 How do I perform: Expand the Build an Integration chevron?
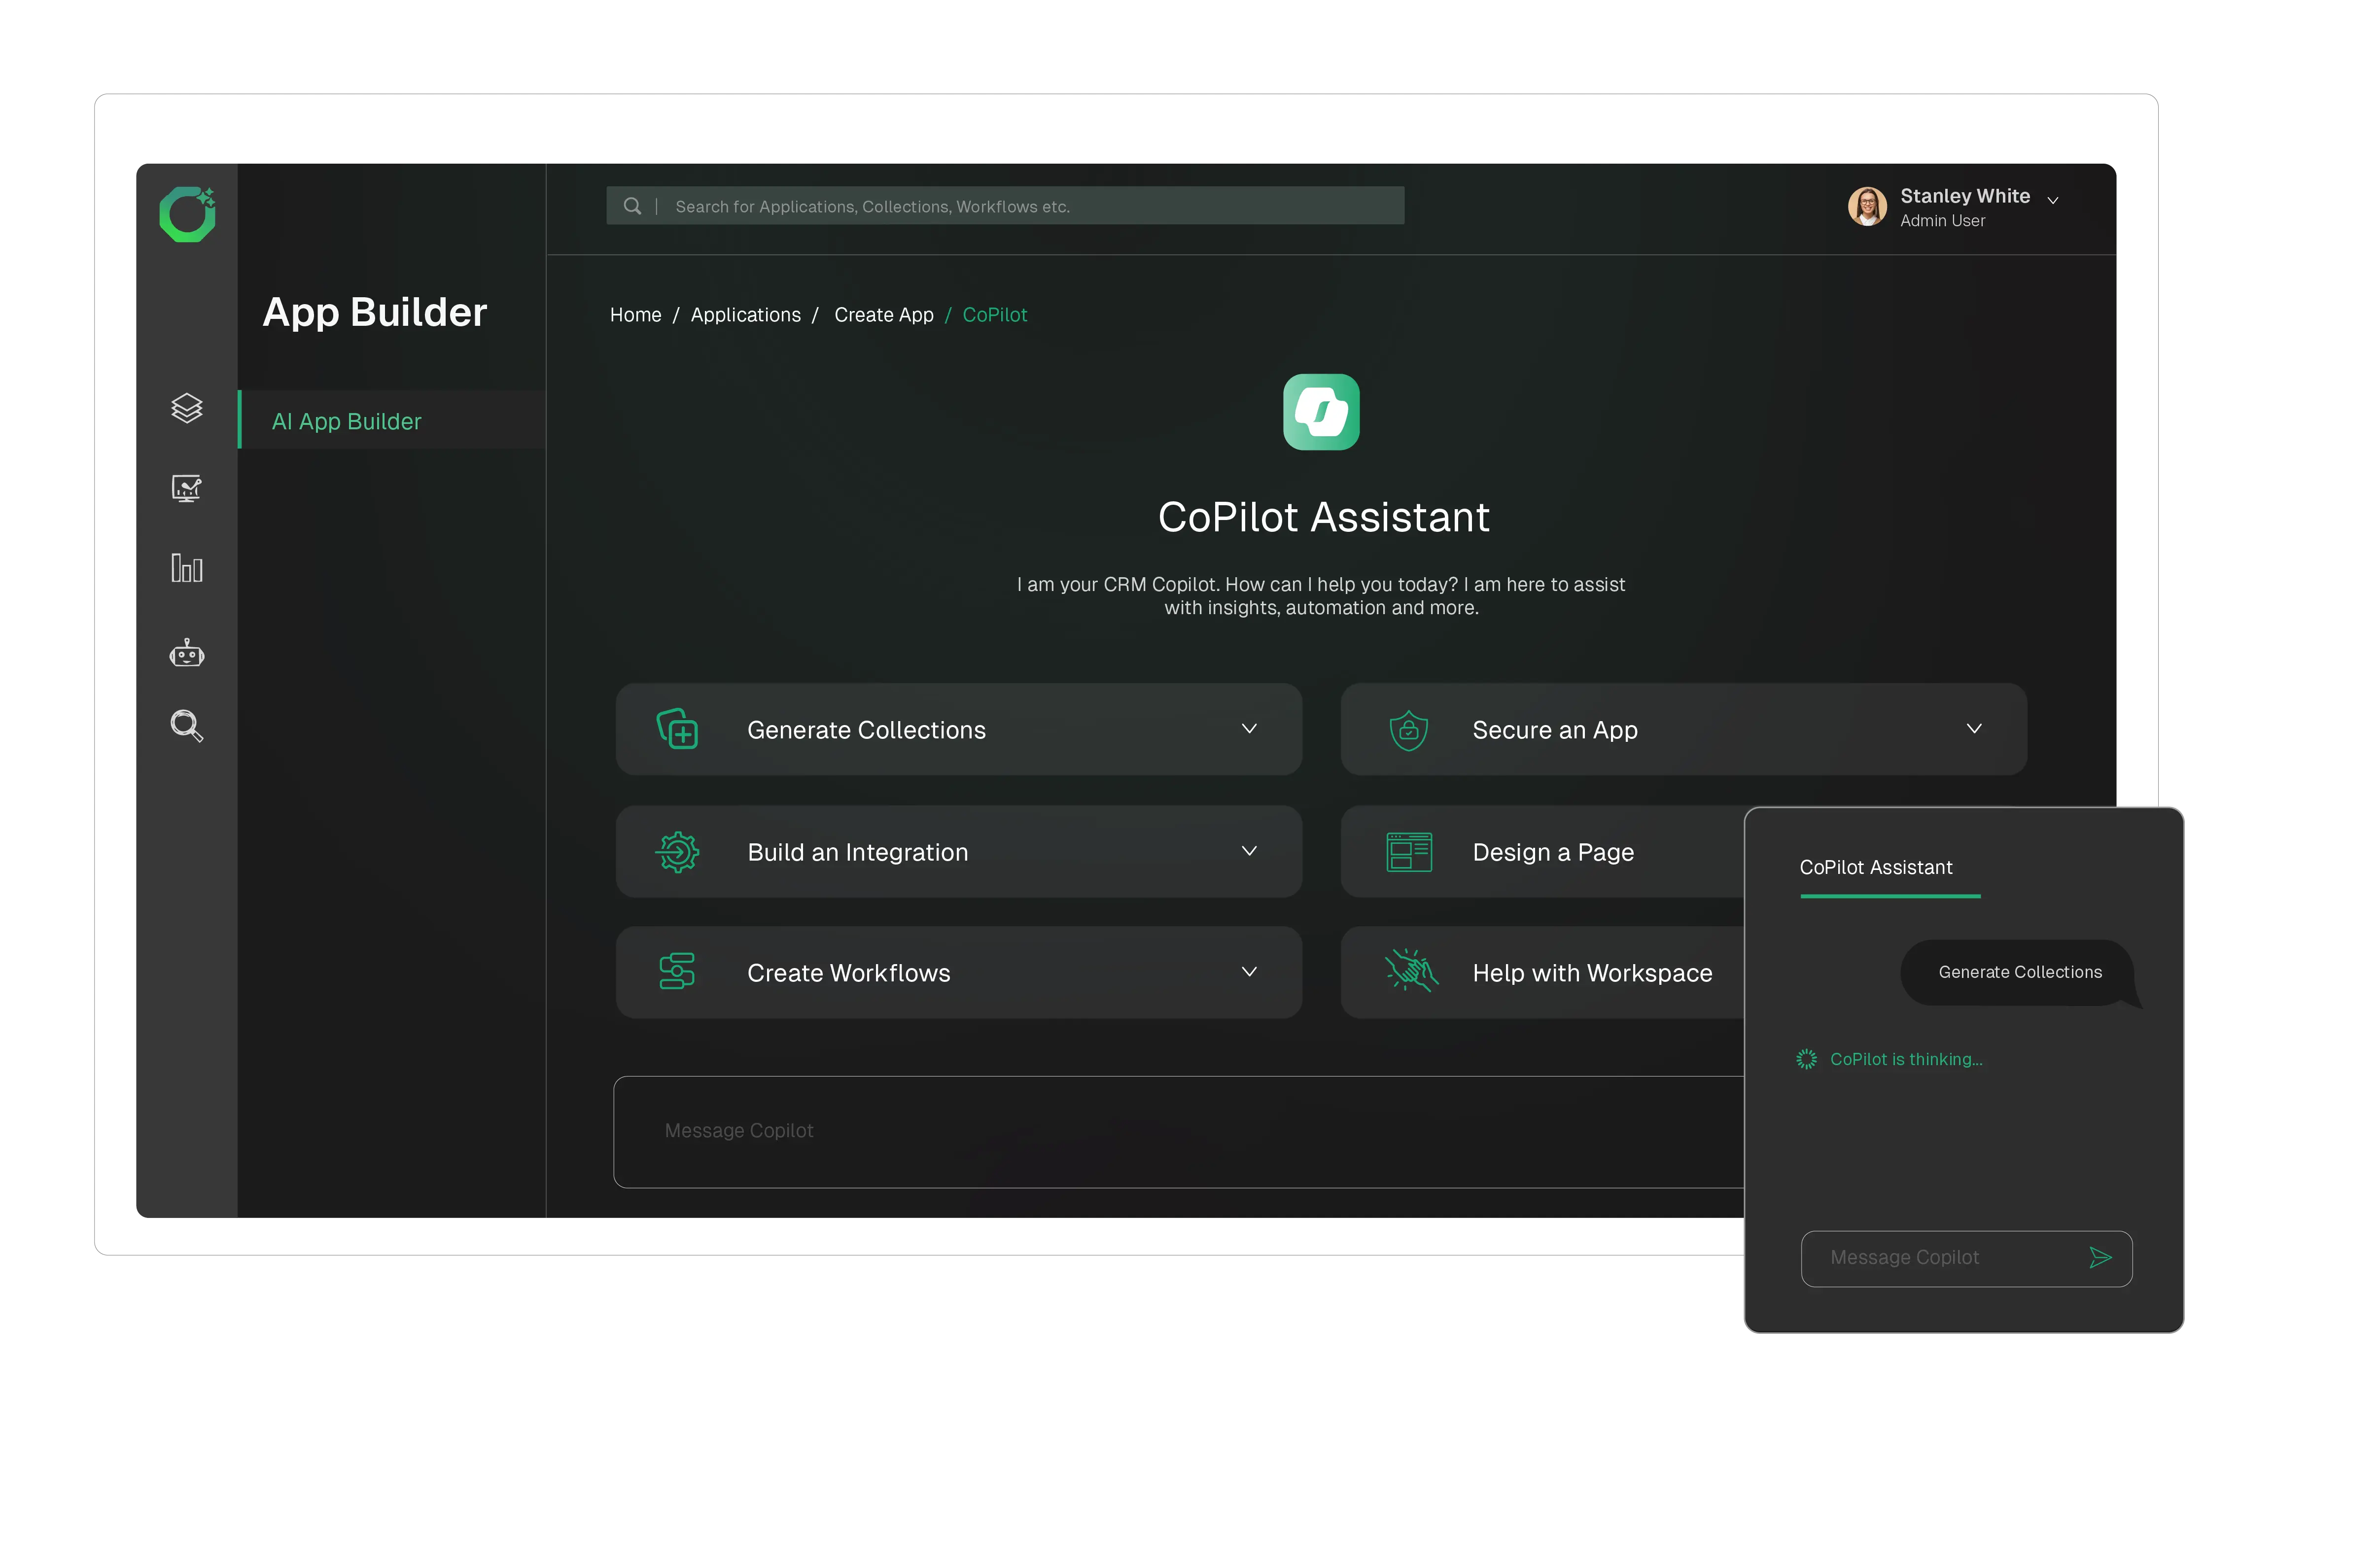pos(1249,851)
